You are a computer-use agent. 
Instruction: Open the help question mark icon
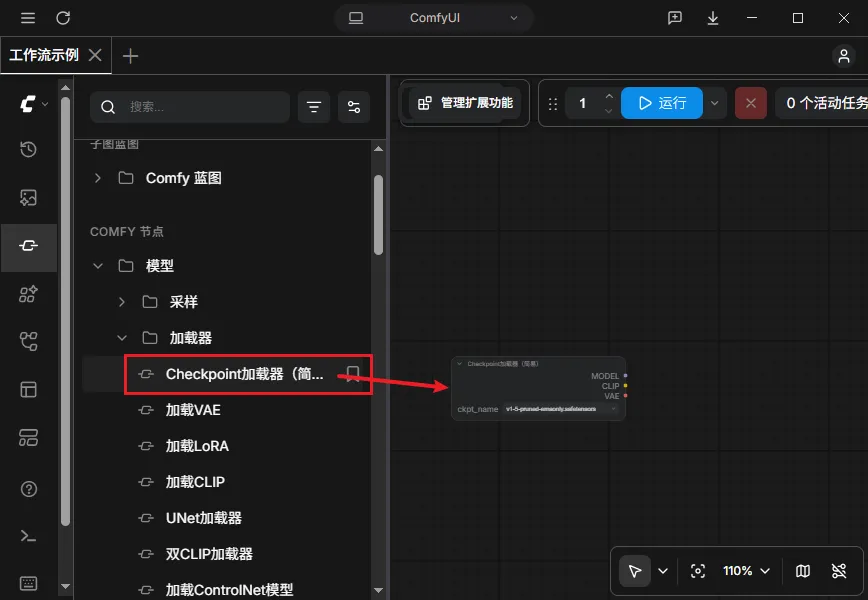(28, 489)
